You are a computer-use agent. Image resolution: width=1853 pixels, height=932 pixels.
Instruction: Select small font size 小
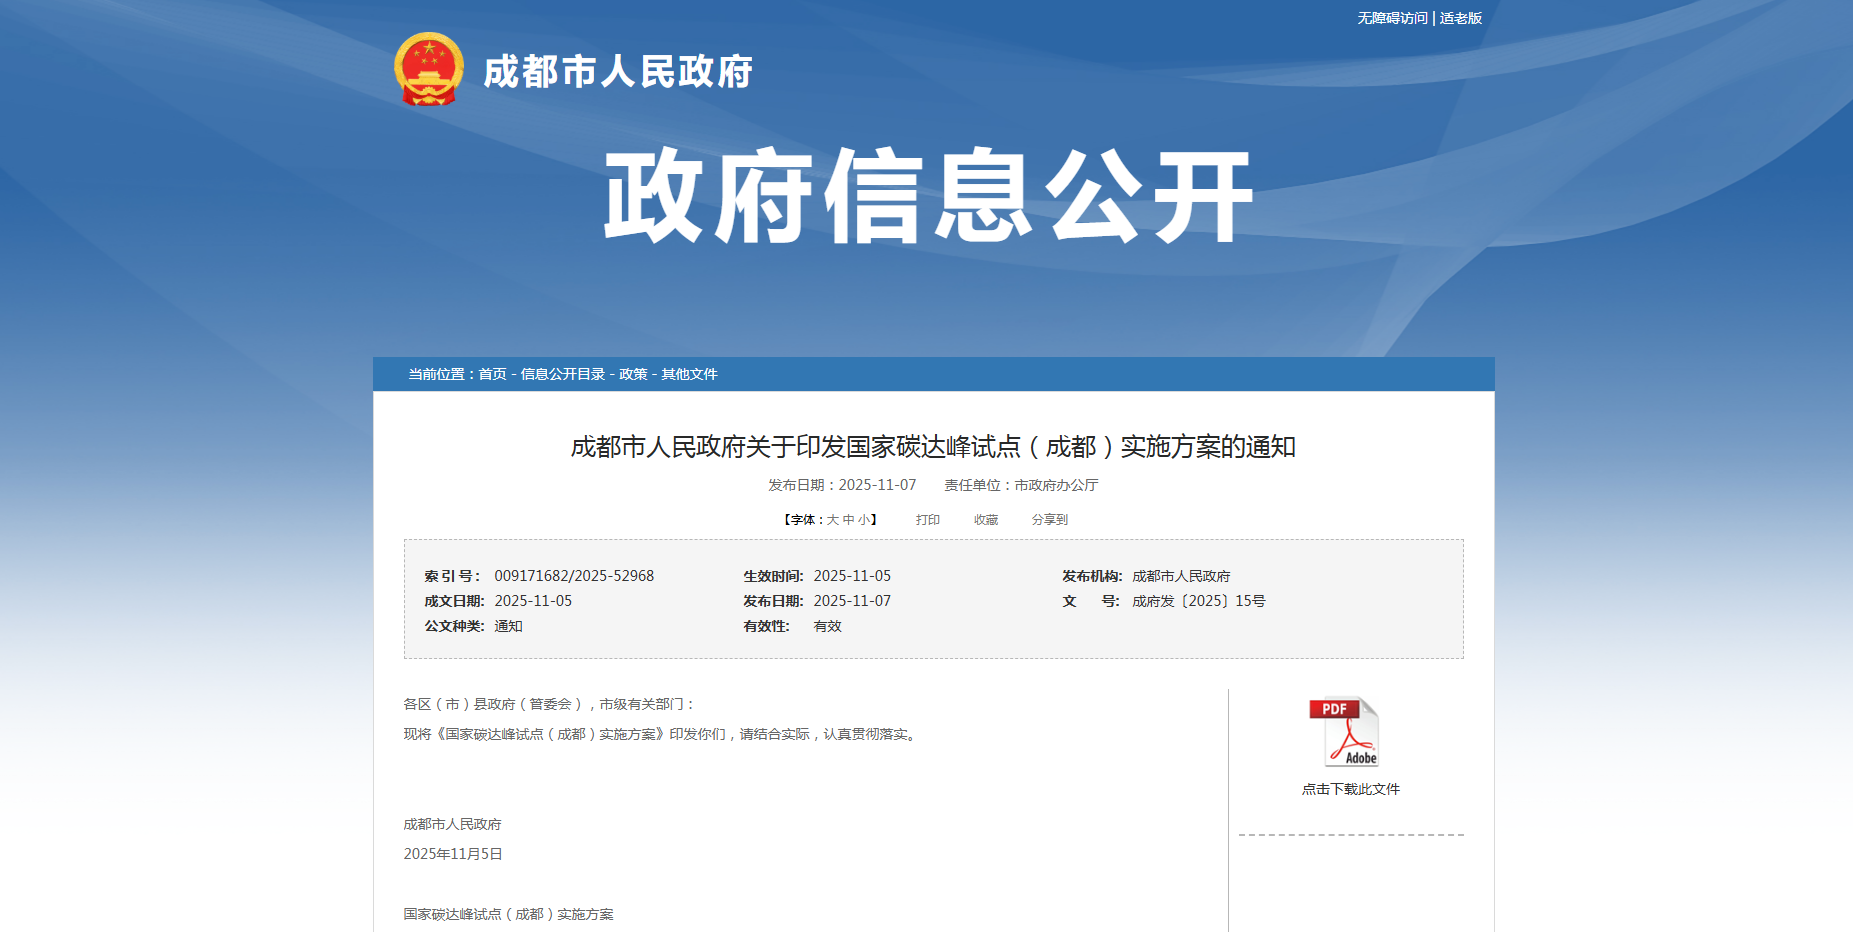click(x=862, y=519)
